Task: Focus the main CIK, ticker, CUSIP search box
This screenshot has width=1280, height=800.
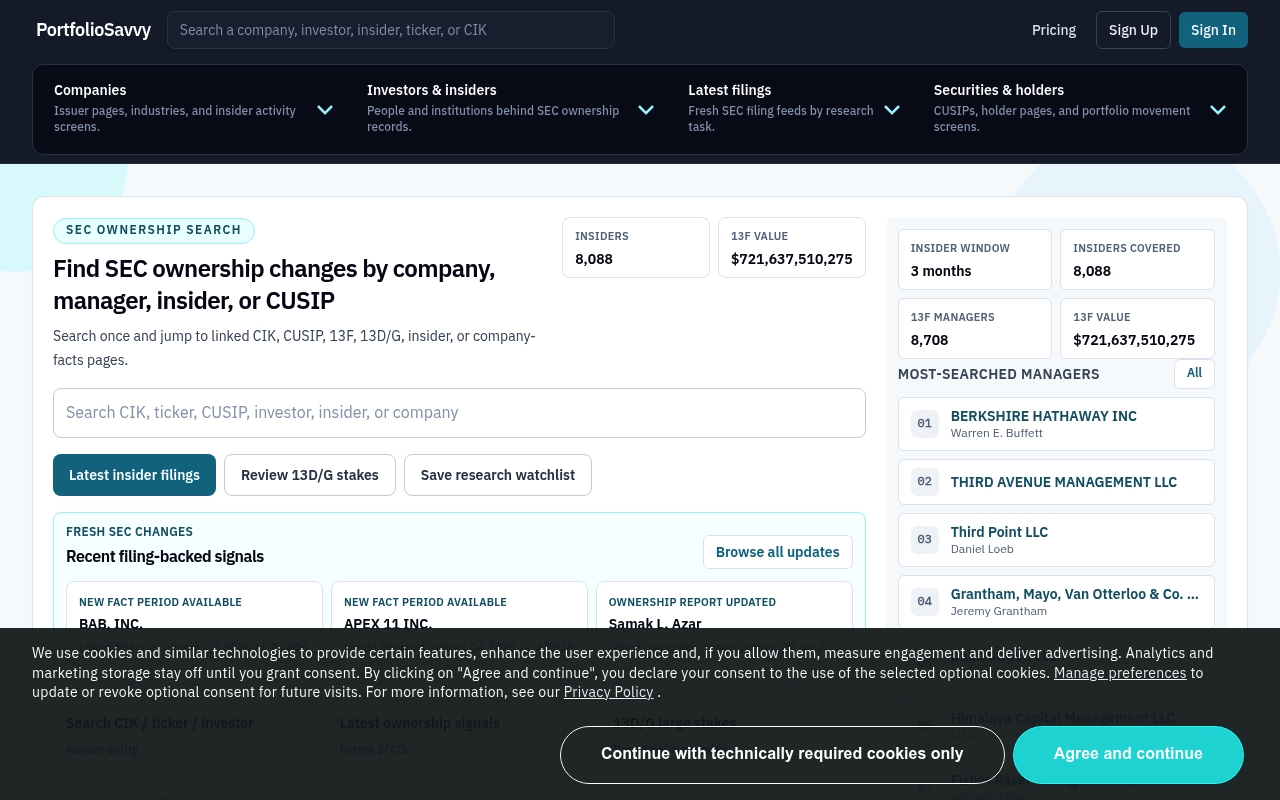Action: [x=459, y=413]
